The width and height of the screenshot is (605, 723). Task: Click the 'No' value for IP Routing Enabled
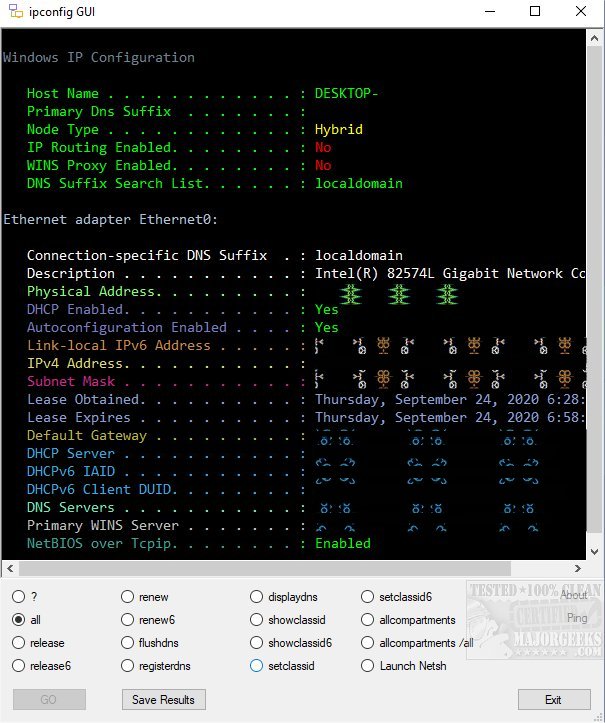coord(323,148)
